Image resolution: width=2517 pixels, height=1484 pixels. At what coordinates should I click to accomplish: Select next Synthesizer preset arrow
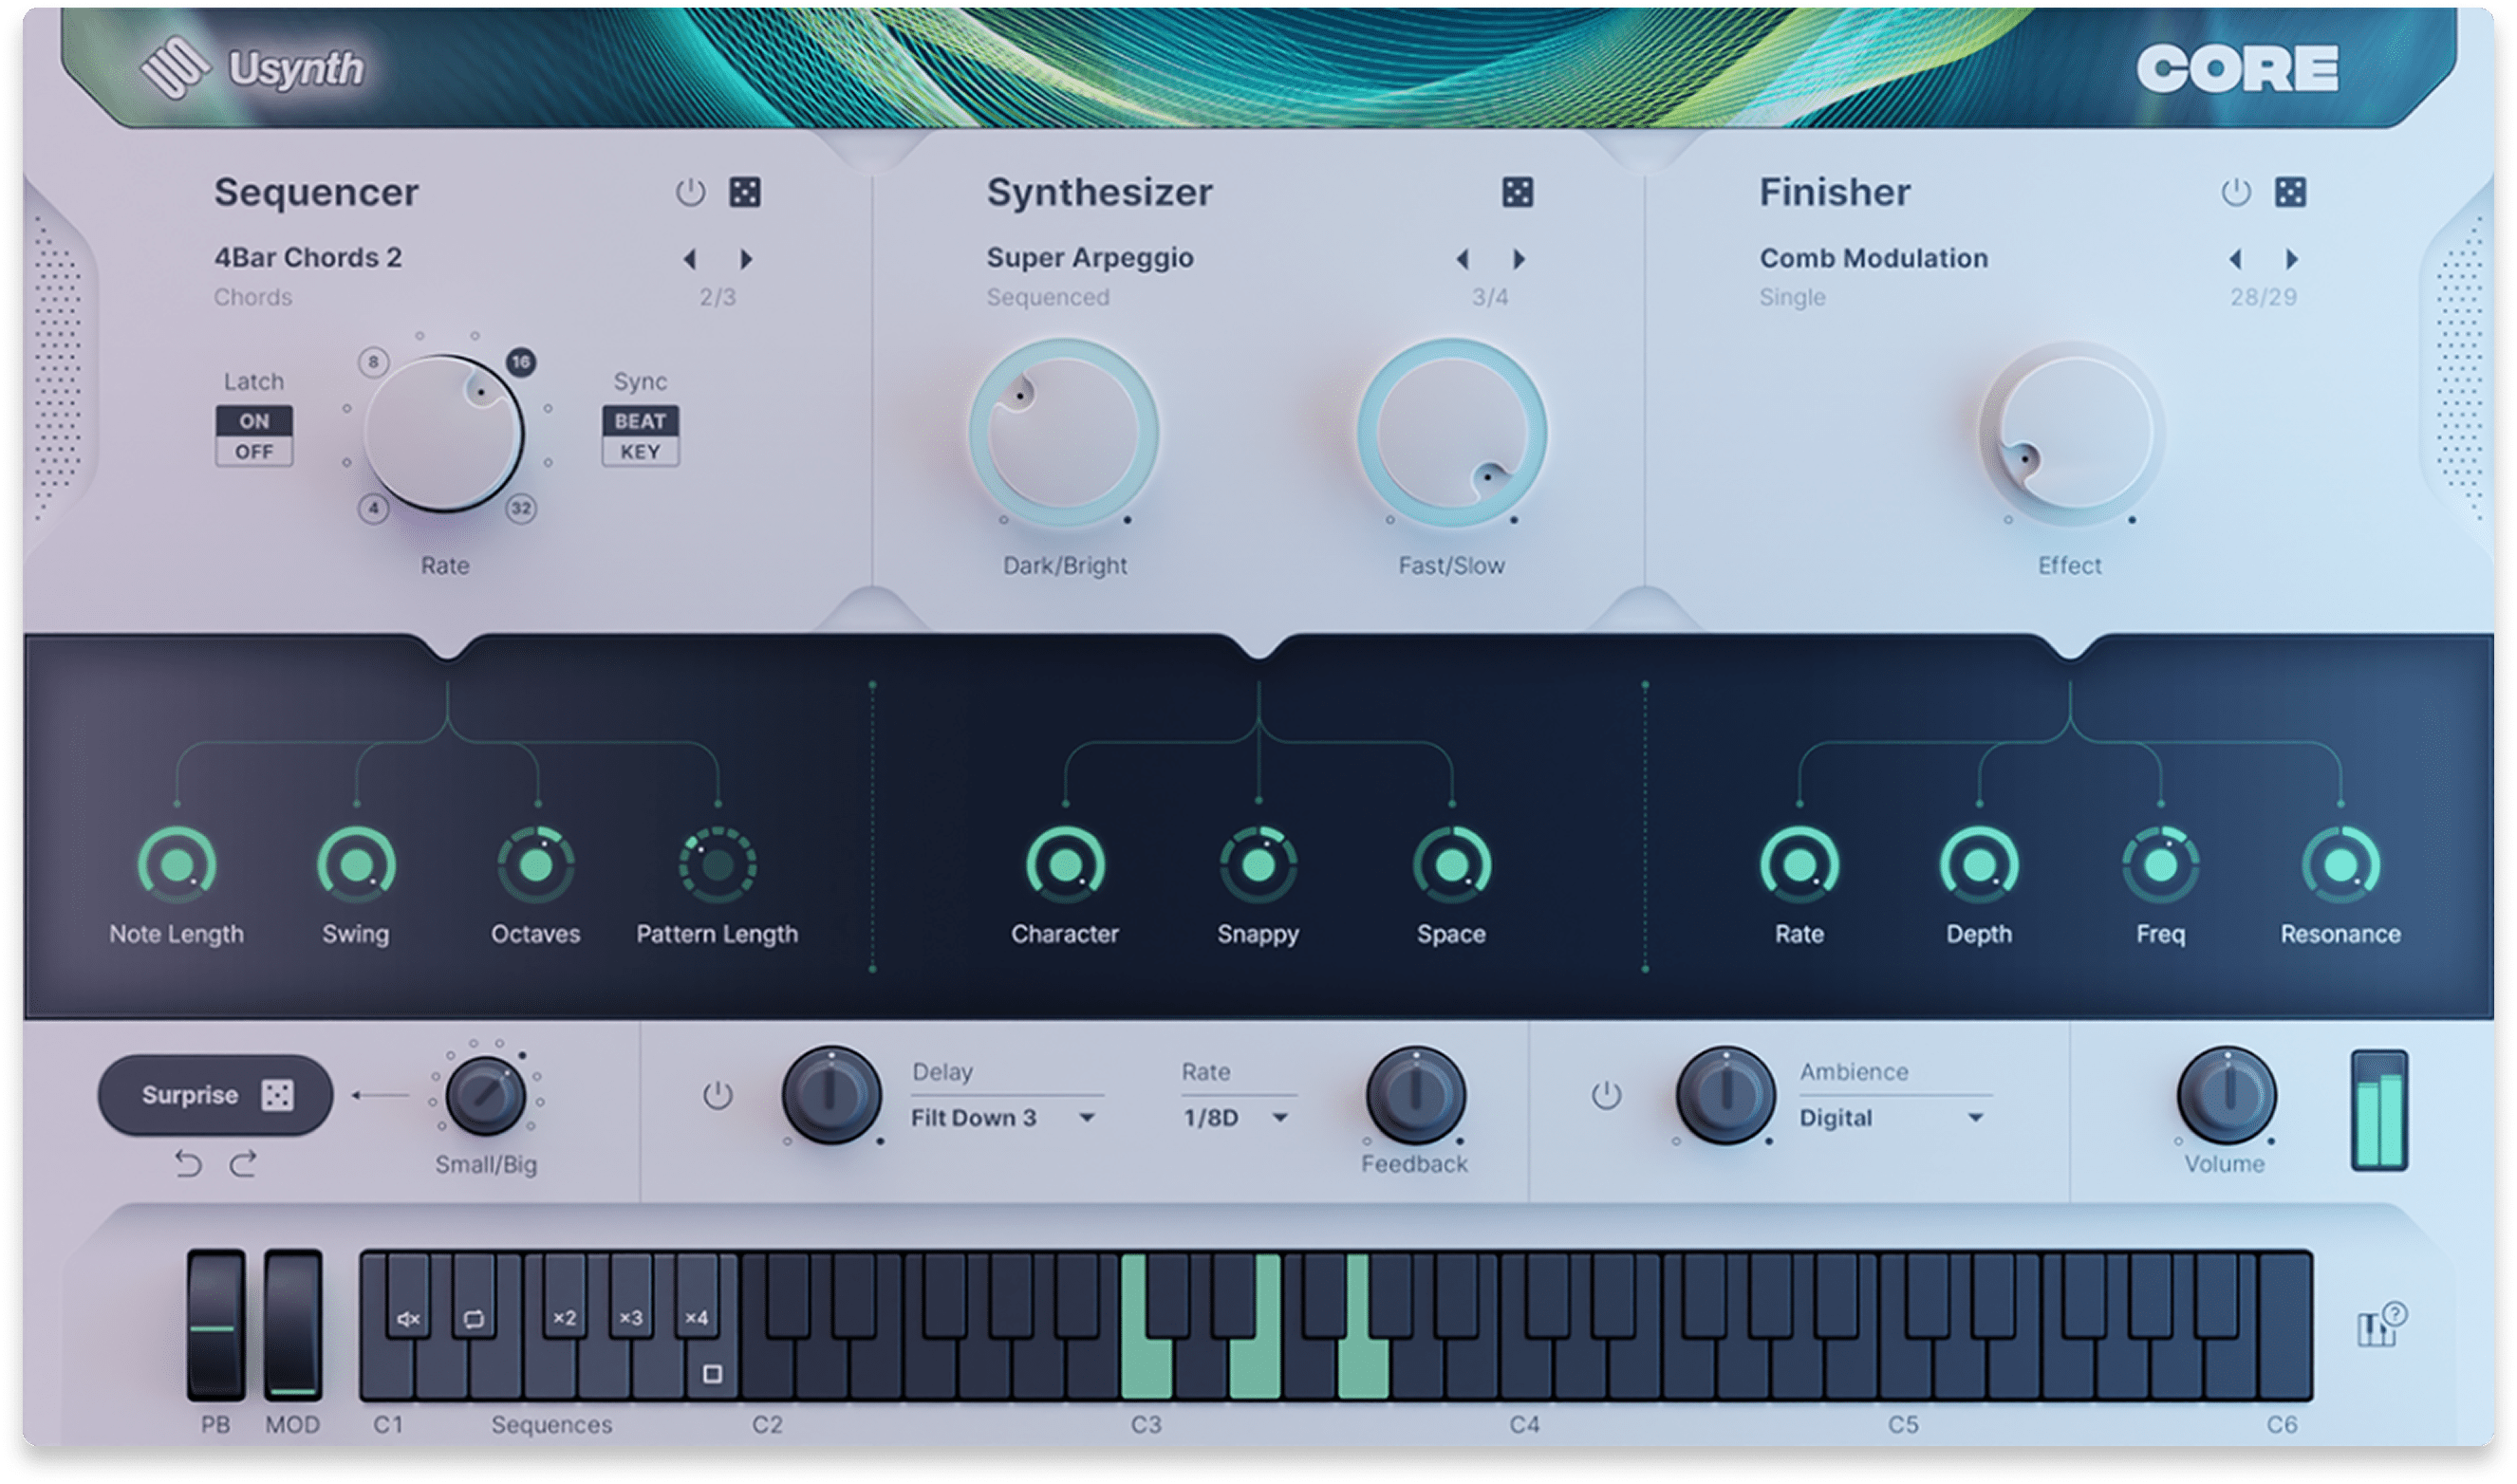(1519, 259)
